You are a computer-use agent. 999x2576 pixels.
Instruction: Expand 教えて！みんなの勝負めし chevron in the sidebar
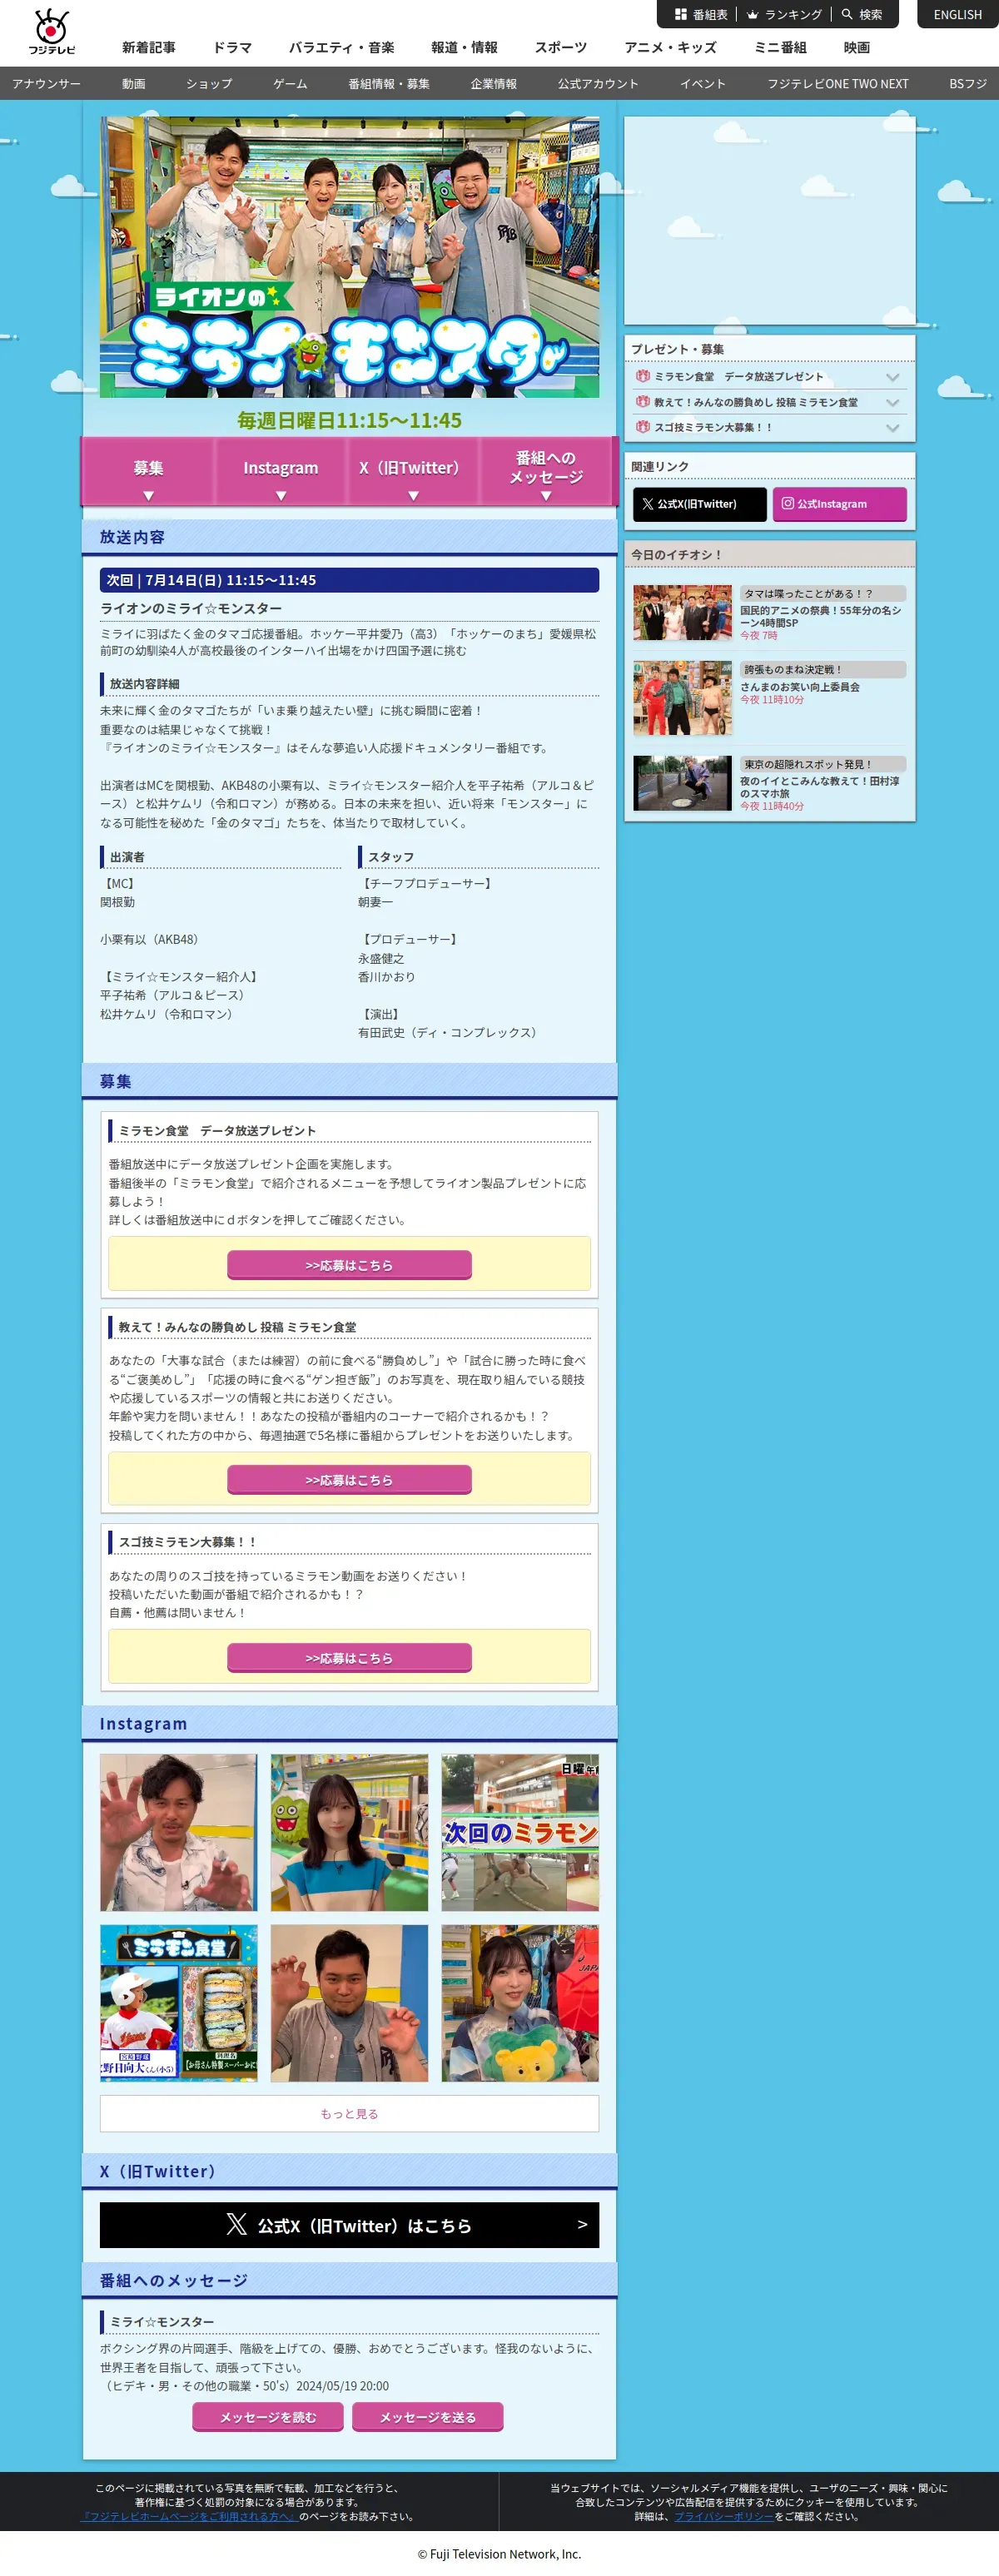point(892,402)
